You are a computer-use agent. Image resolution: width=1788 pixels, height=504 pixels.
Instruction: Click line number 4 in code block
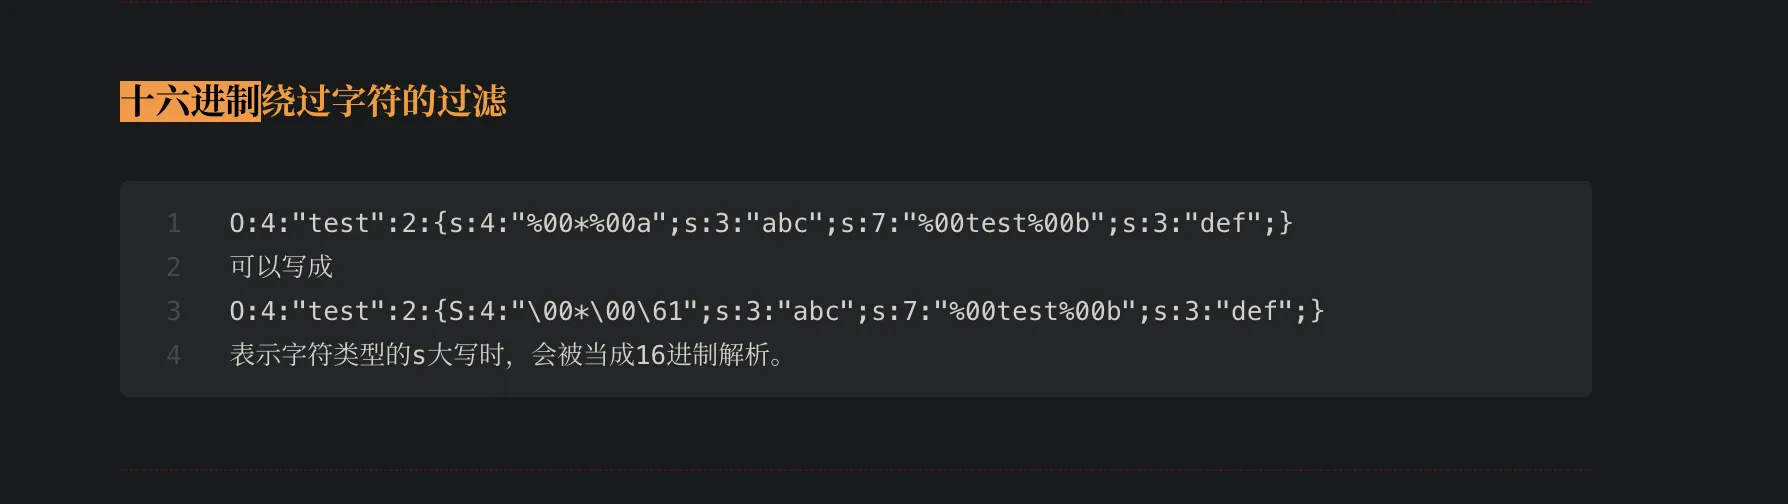pyautogui.click(x=174, y=355)
